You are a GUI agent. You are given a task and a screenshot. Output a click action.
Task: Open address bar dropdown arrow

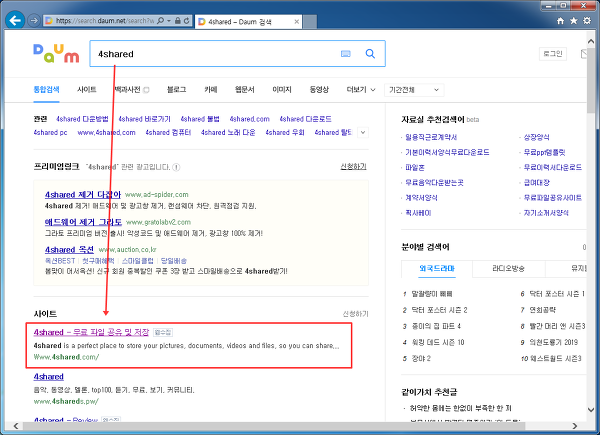(x=169, y=21)
